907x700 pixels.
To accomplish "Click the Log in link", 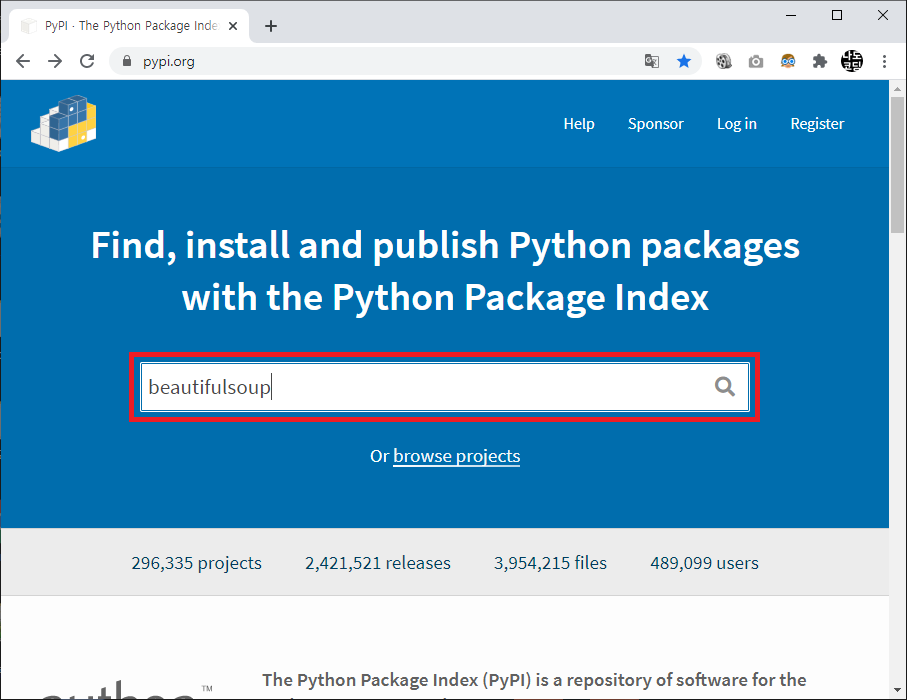I will (x=736, y=124).
